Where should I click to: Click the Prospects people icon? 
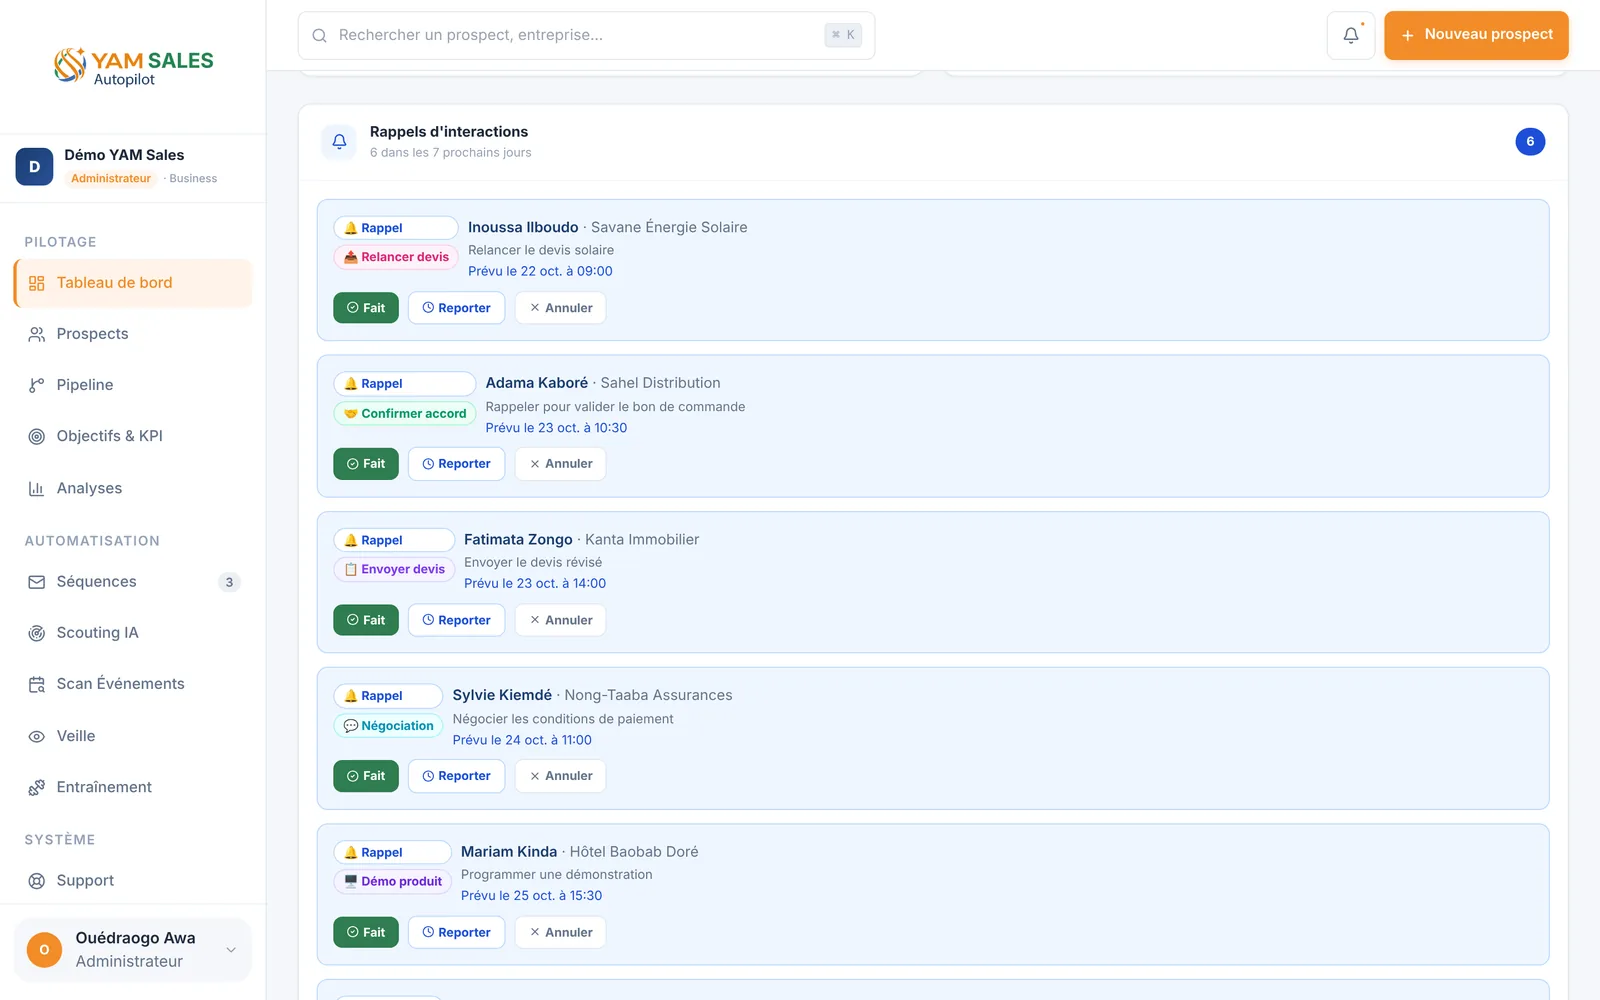coord(37,334)
